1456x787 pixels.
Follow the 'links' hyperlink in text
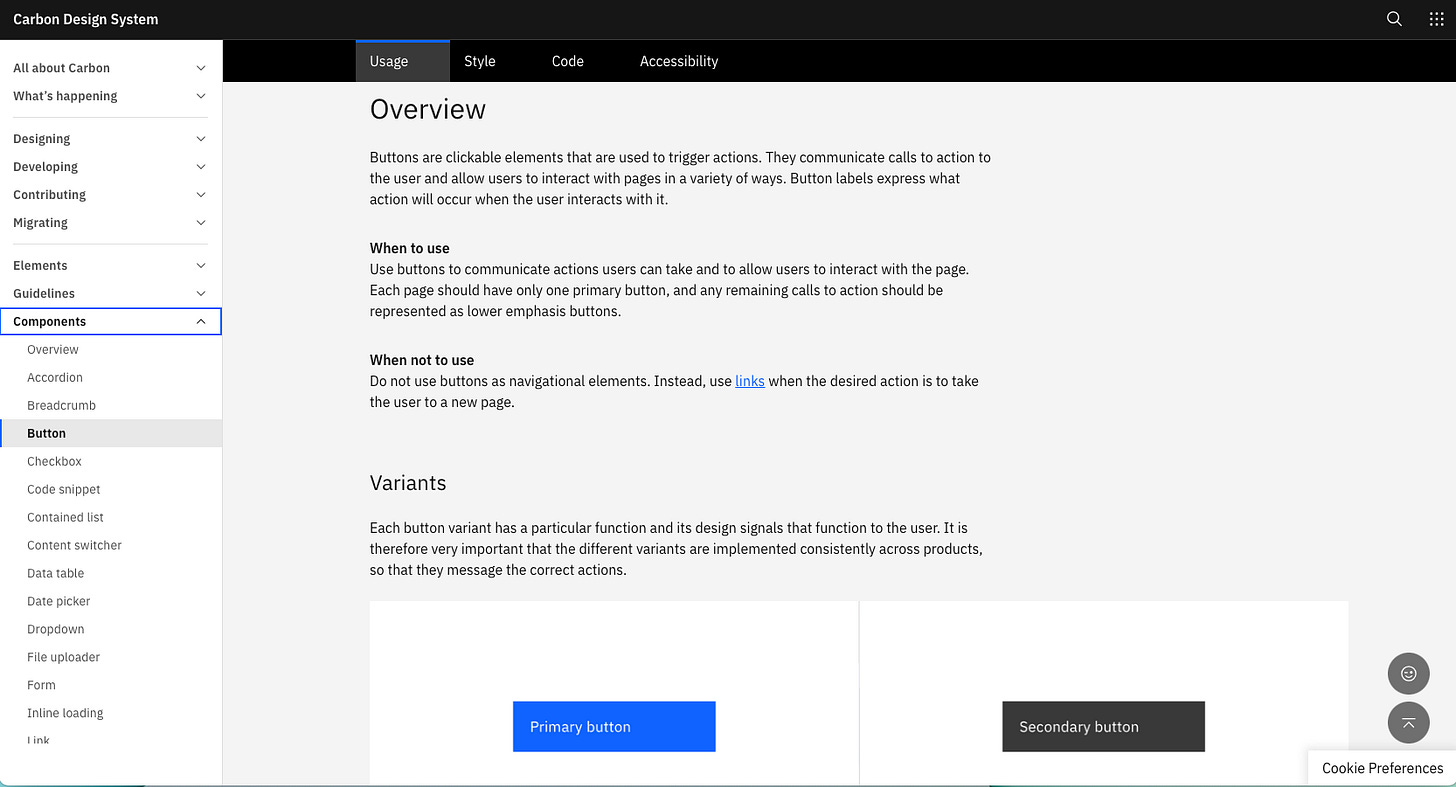point(750,381)
